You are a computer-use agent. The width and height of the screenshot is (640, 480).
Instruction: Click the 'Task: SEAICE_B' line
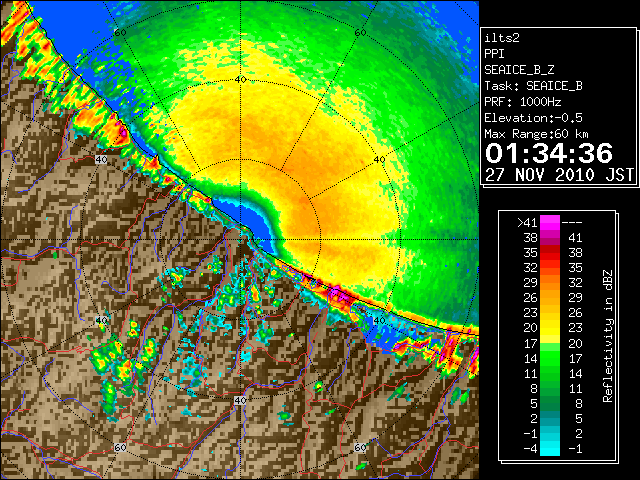533,86
